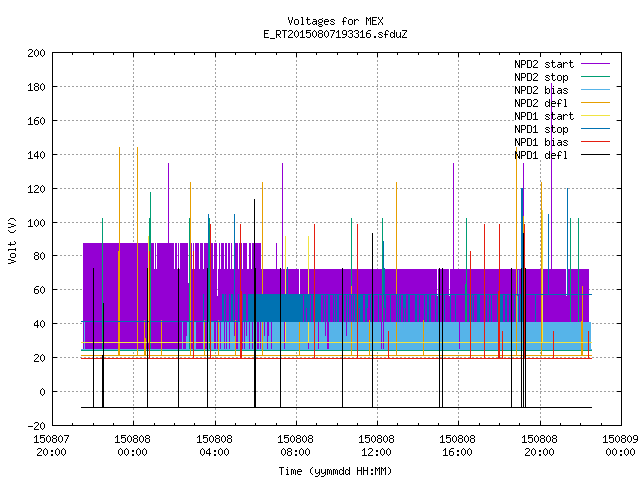Click the black NPD1 defl legend line
Screen dimensions: 640x480
coord(595,155)
